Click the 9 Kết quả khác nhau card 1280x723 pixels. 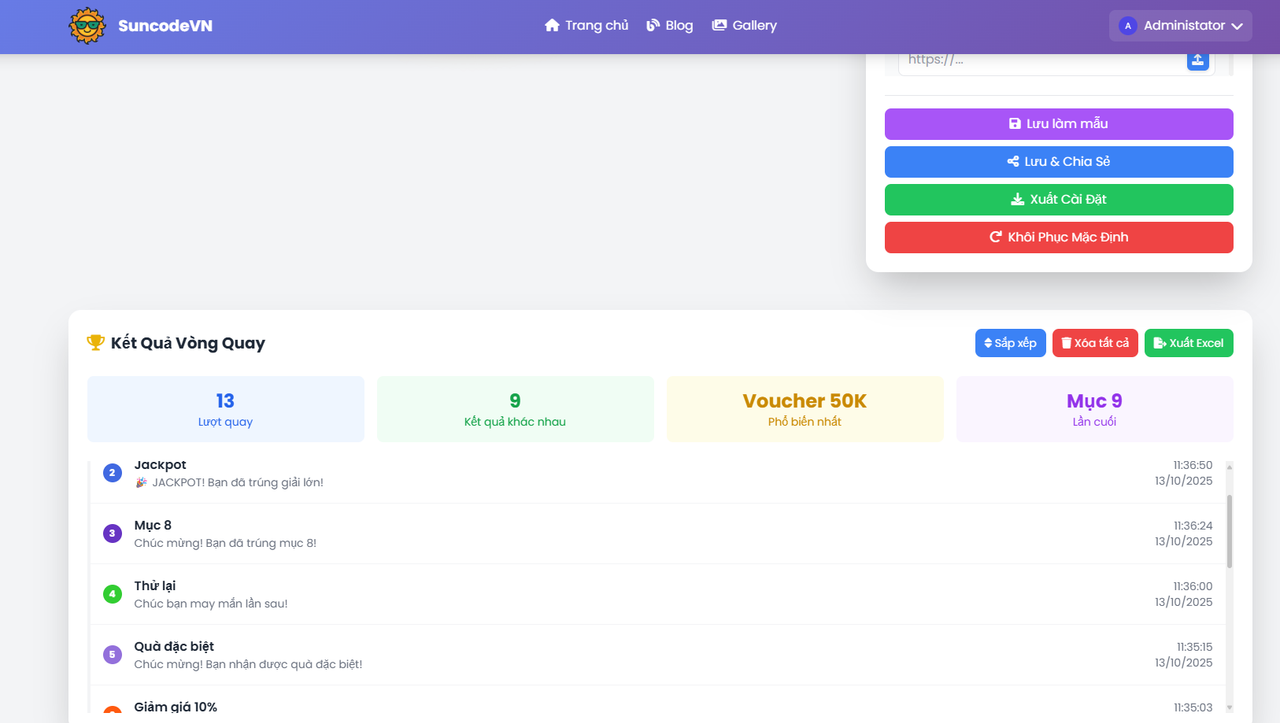[x=515, y=409]
